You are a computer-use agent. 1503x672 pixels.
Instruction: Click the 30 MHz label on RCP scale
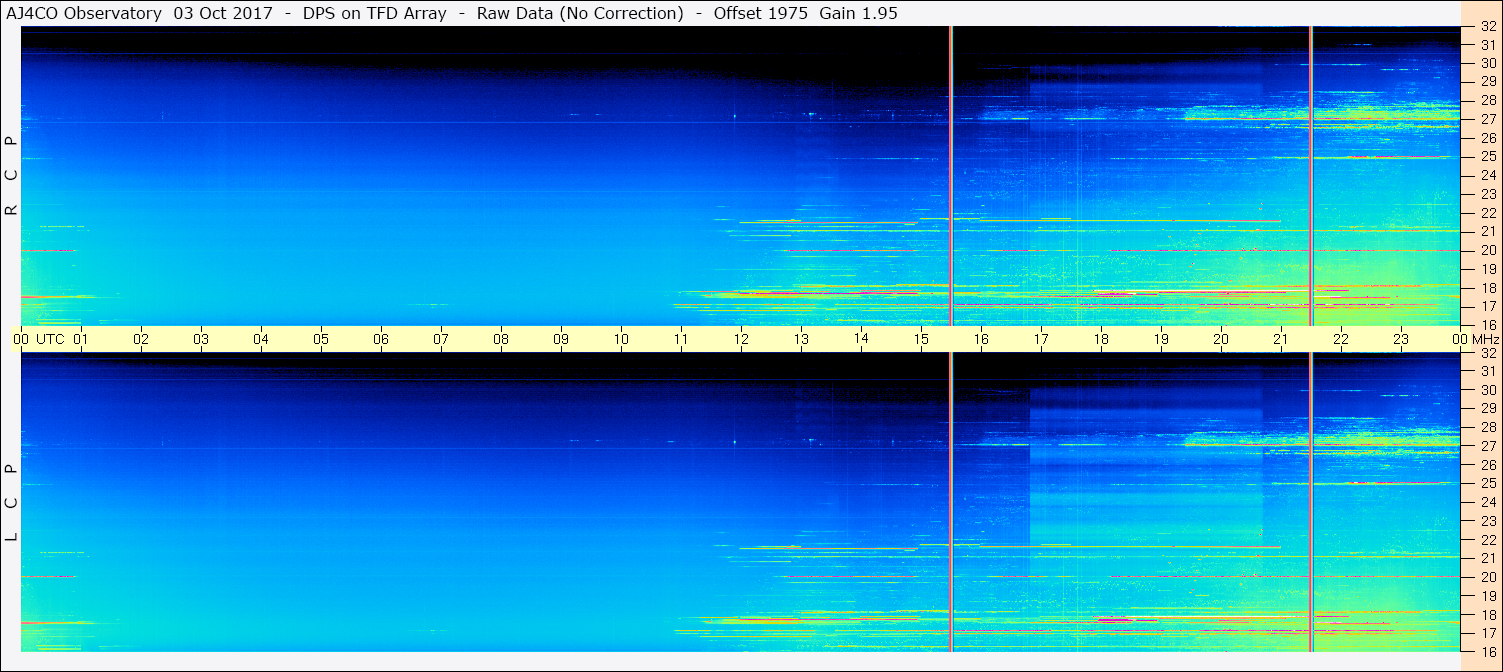click(1487, 64)
